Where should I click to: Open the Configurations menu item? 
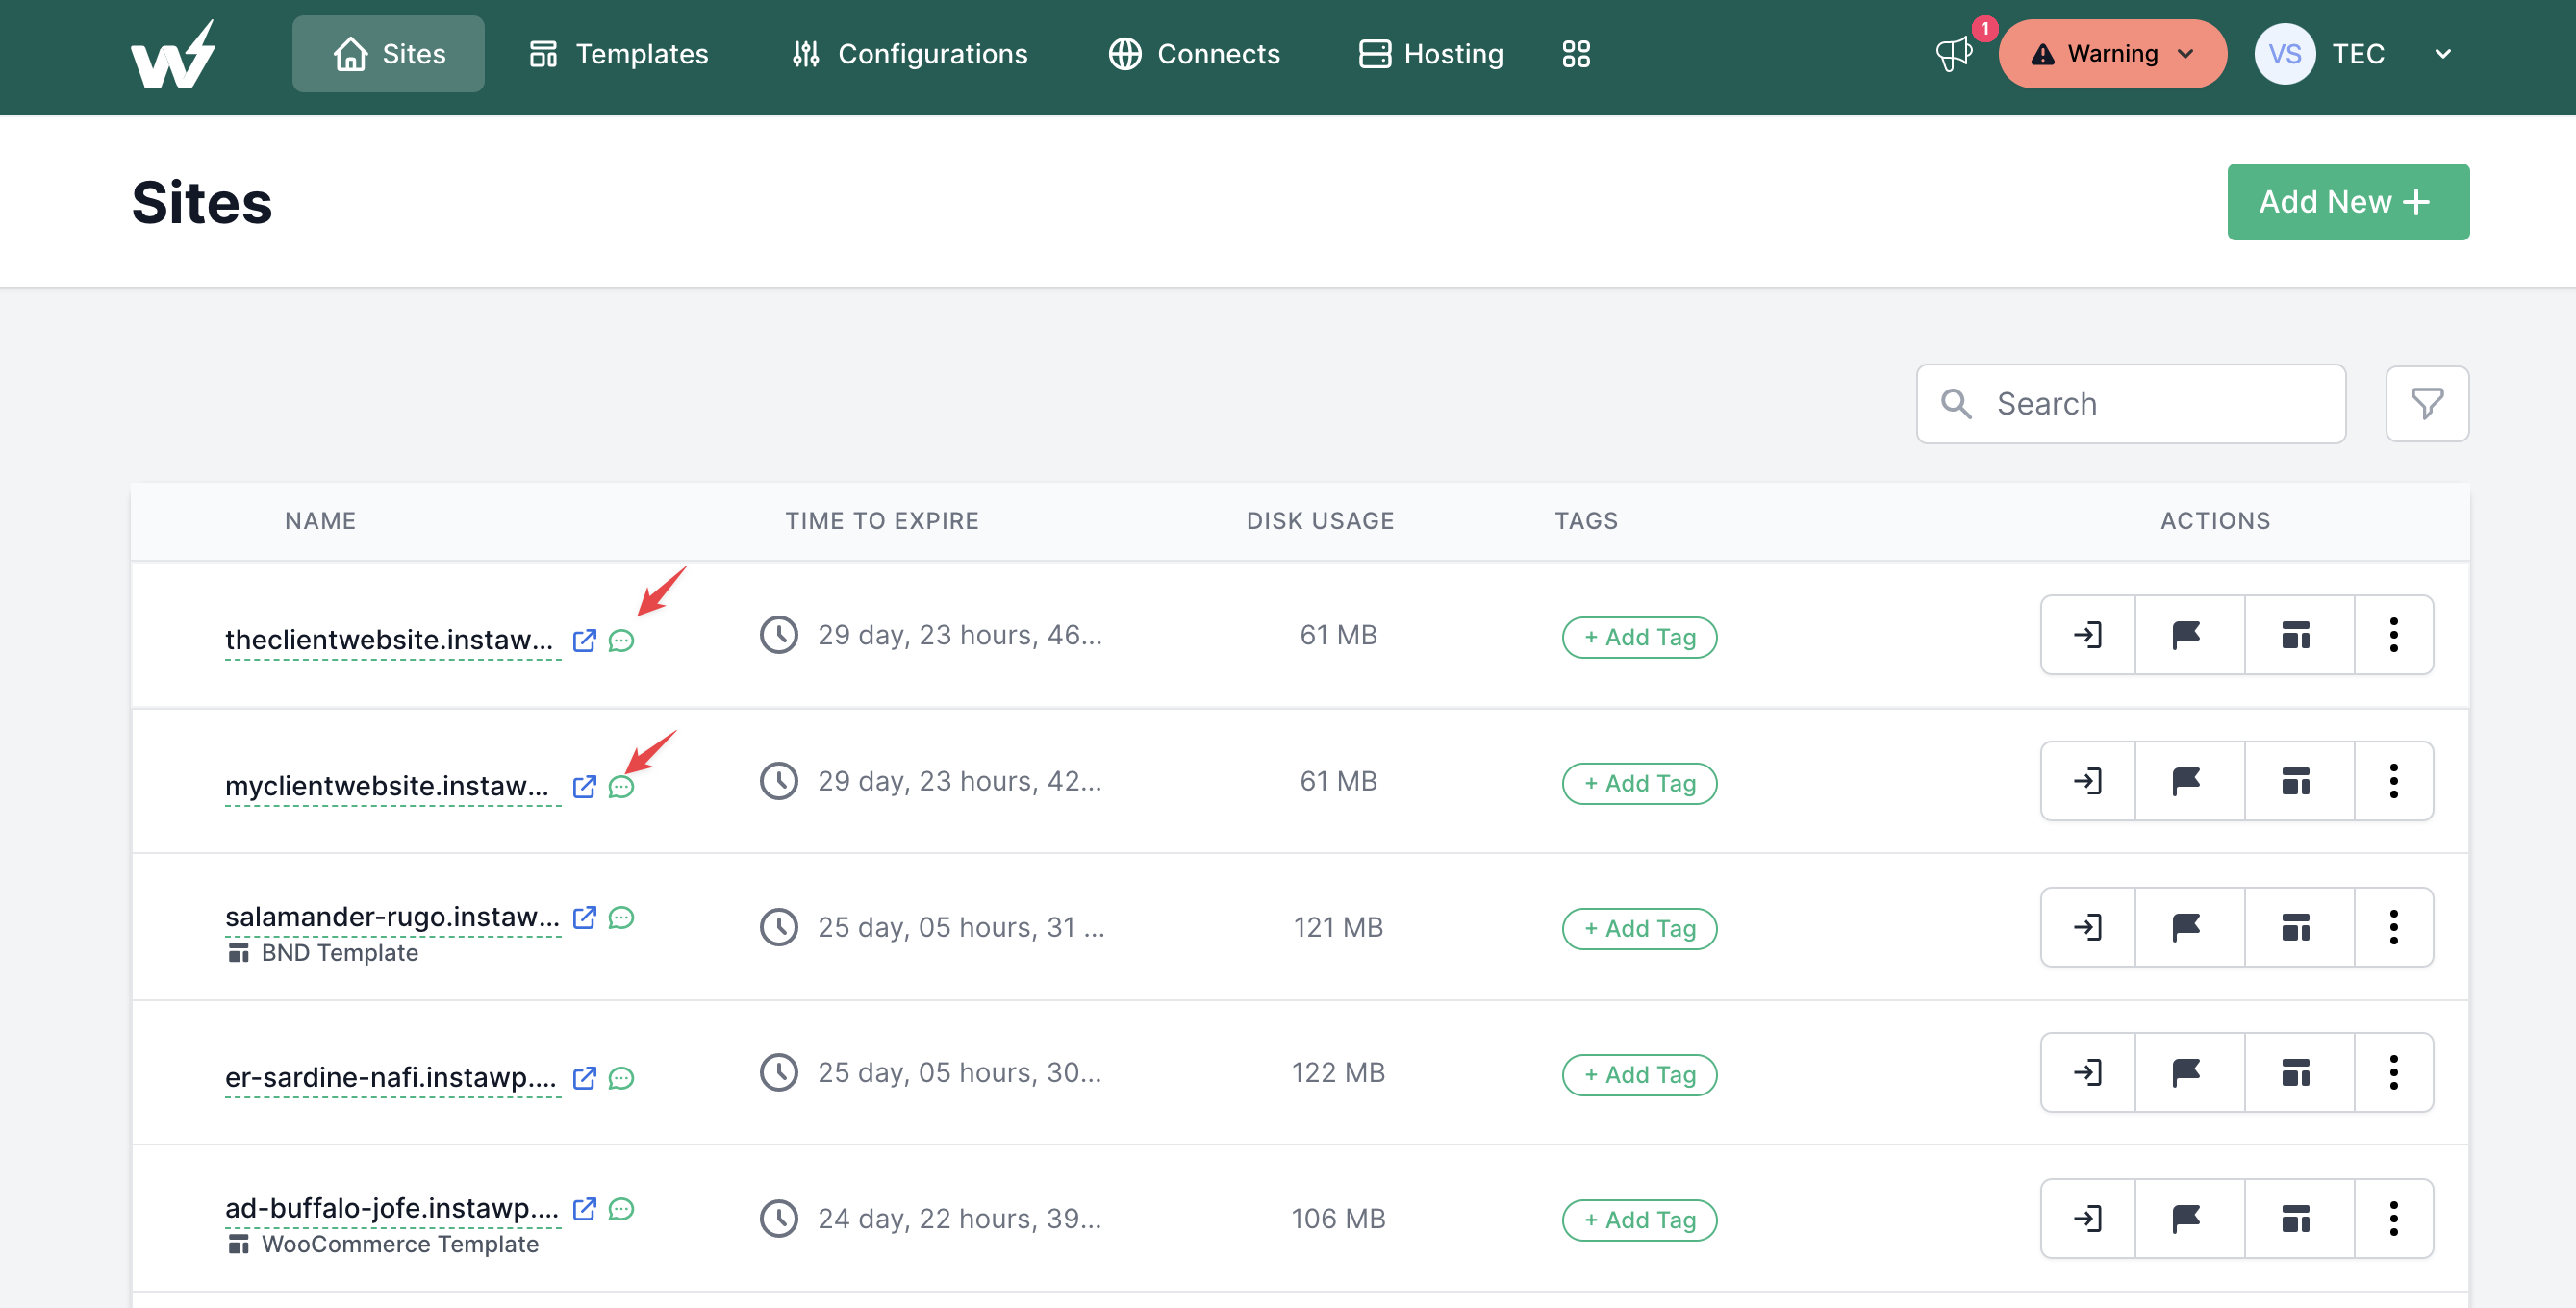(908, 54)
